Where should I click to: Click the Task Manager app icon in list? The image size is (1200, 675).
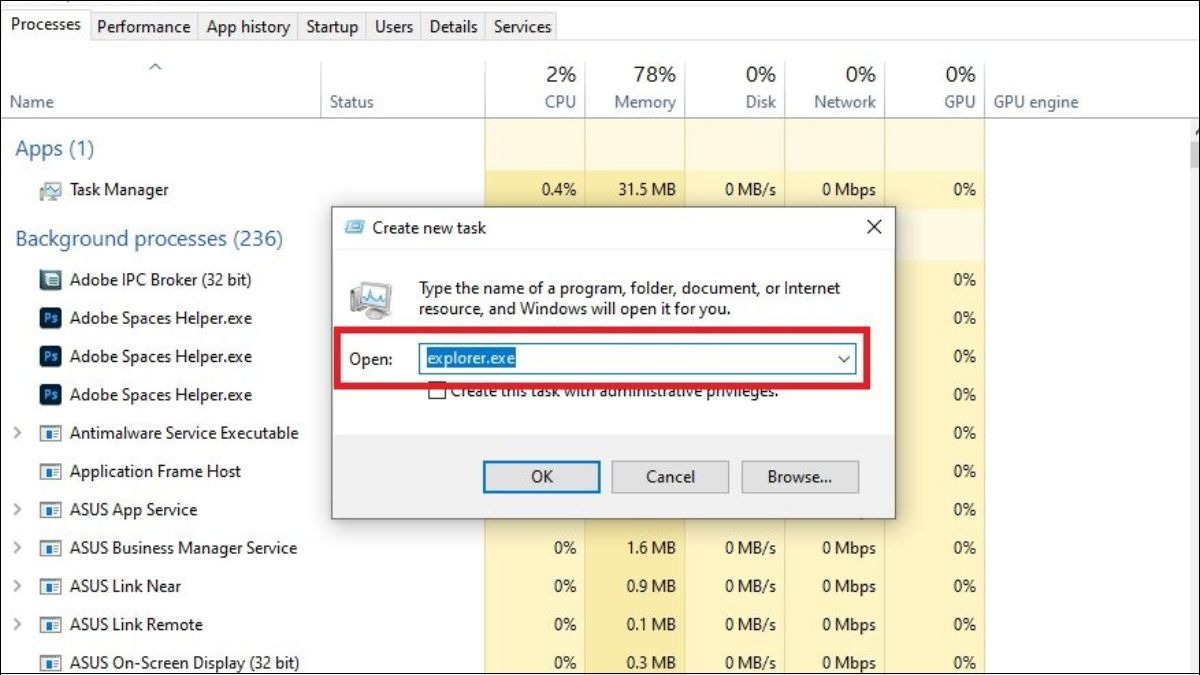50,190
